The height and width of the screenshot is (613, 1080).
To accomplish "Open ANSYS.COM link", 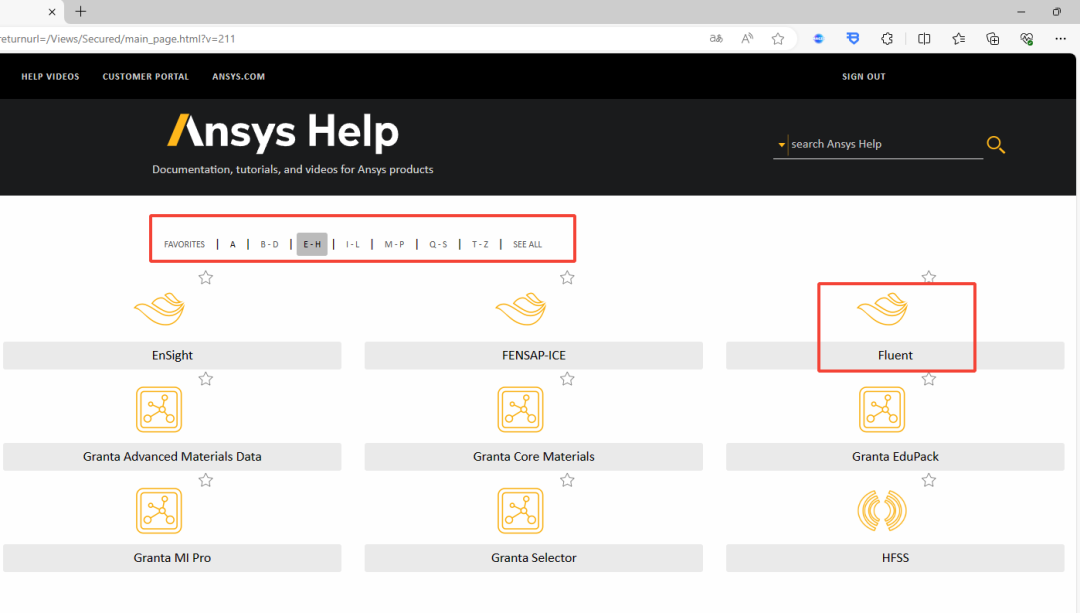I will [238, 76].
